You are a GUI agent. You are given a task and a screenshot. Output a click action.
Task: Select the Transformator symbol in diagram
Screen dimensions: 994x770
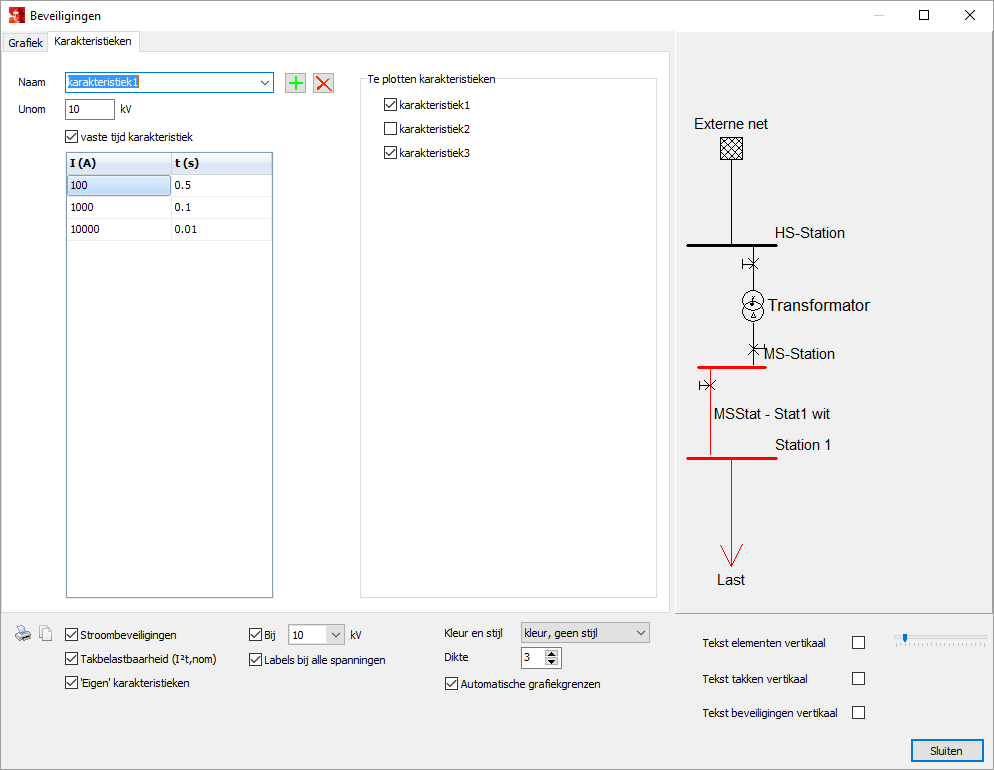coord(752,306)
